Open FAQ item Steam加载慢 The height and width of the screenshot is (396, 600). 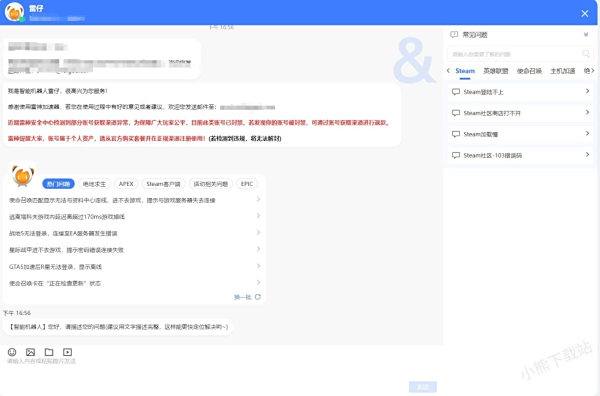coord(520,134)
